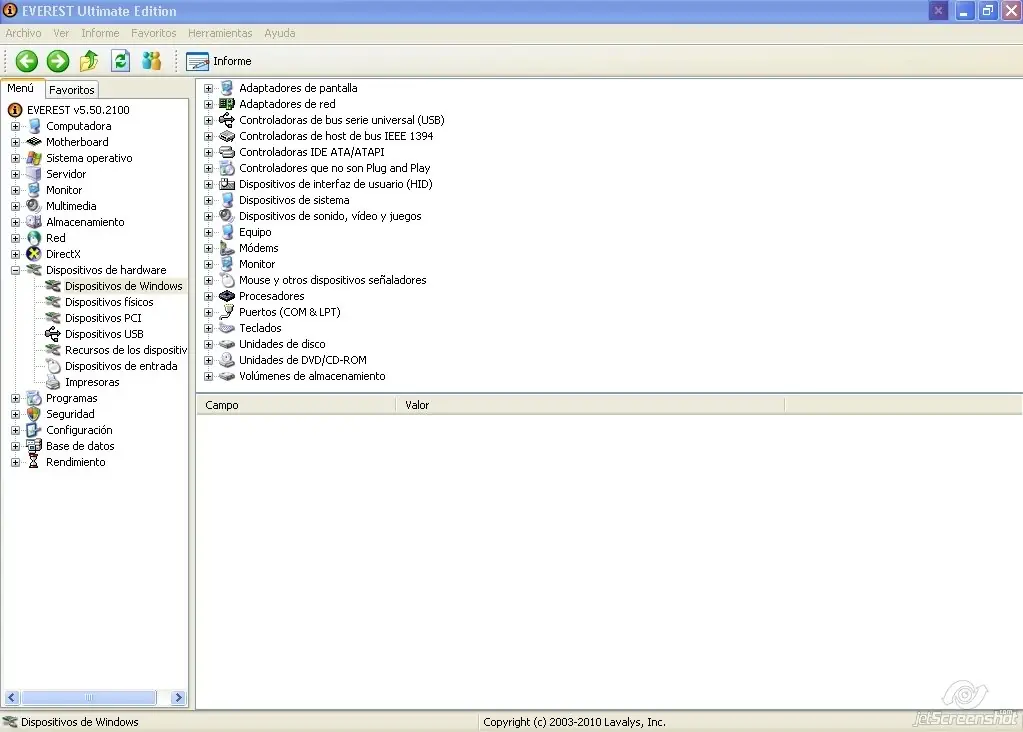Expand Dispositivos de sistema category
This screenshot has width=1023, height=732.
208,200
